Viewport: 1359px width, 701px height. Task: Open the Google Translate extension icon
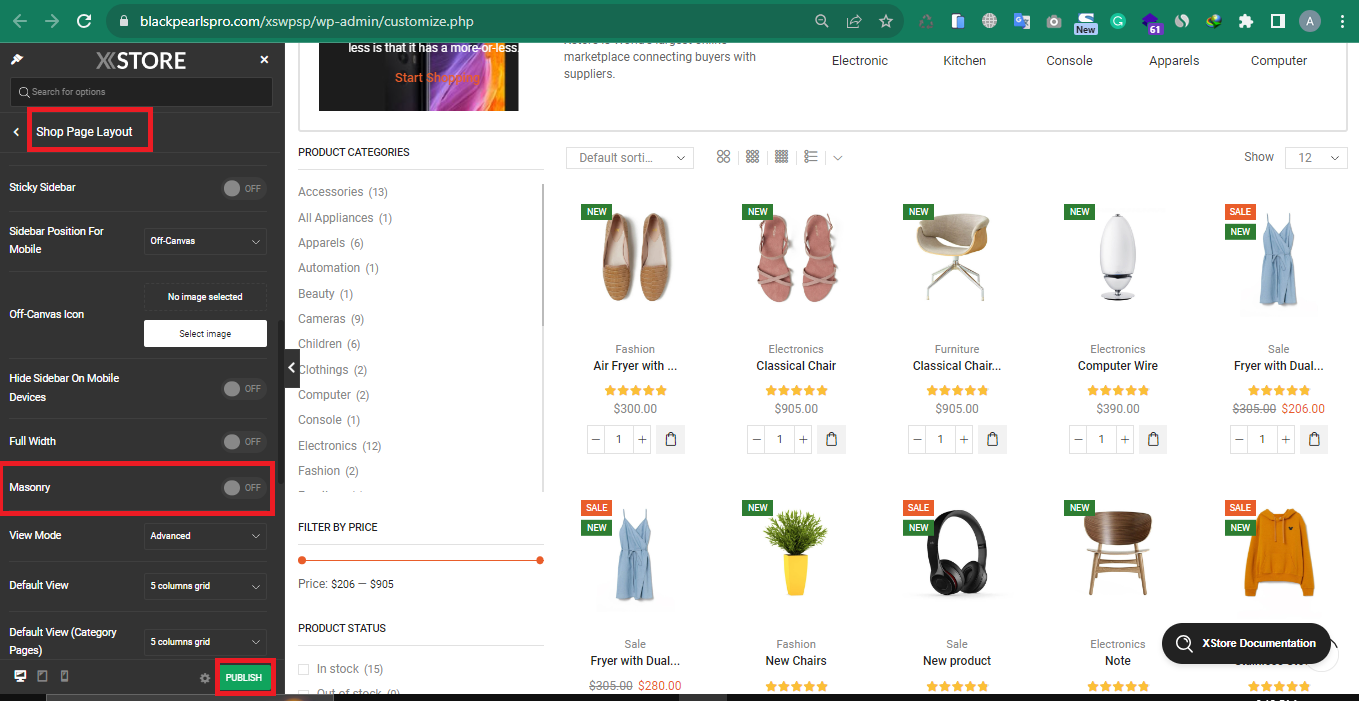tap(1021, 21)
